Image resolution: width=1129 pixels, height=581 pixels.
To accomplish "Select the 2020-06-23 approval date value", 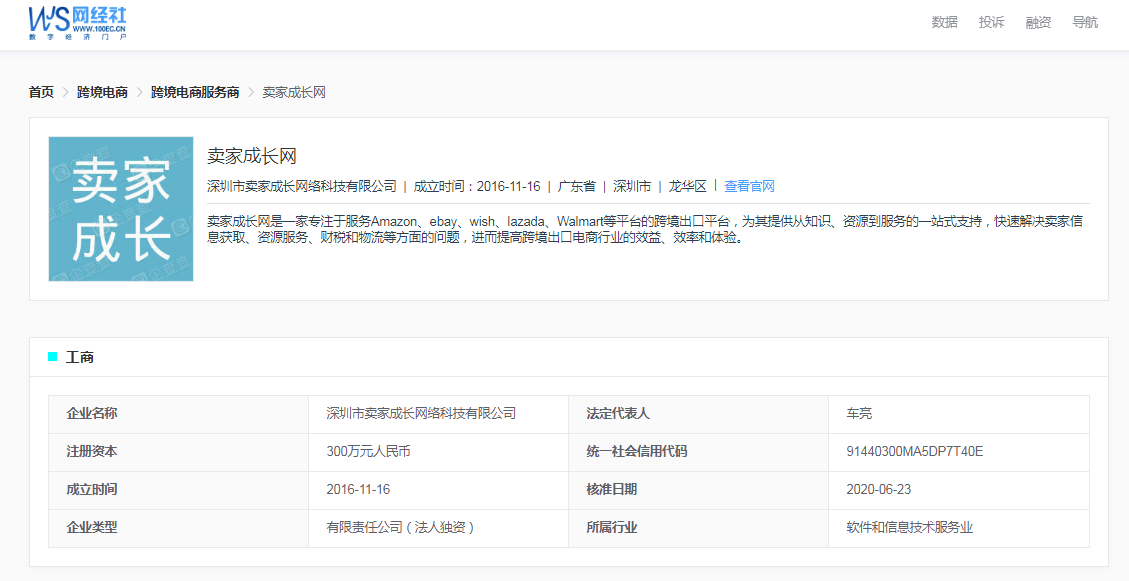I will click(878, 490).
